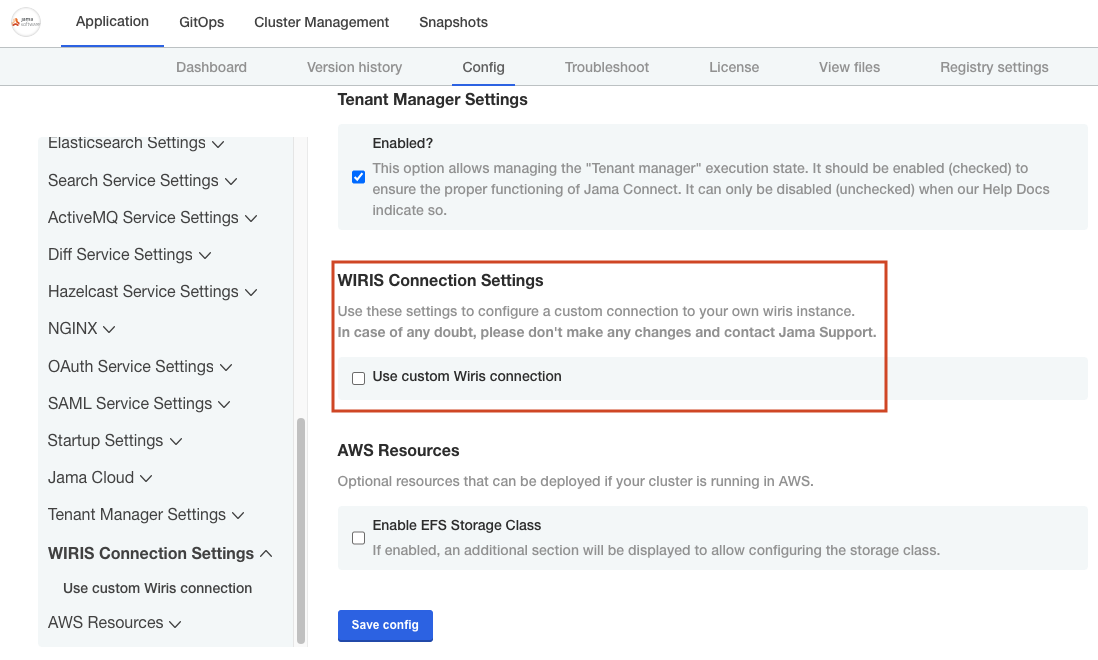Expand OAuth Service Settings chevron
The height and width of the screenshot is (660, 1098).
[226, 367]
